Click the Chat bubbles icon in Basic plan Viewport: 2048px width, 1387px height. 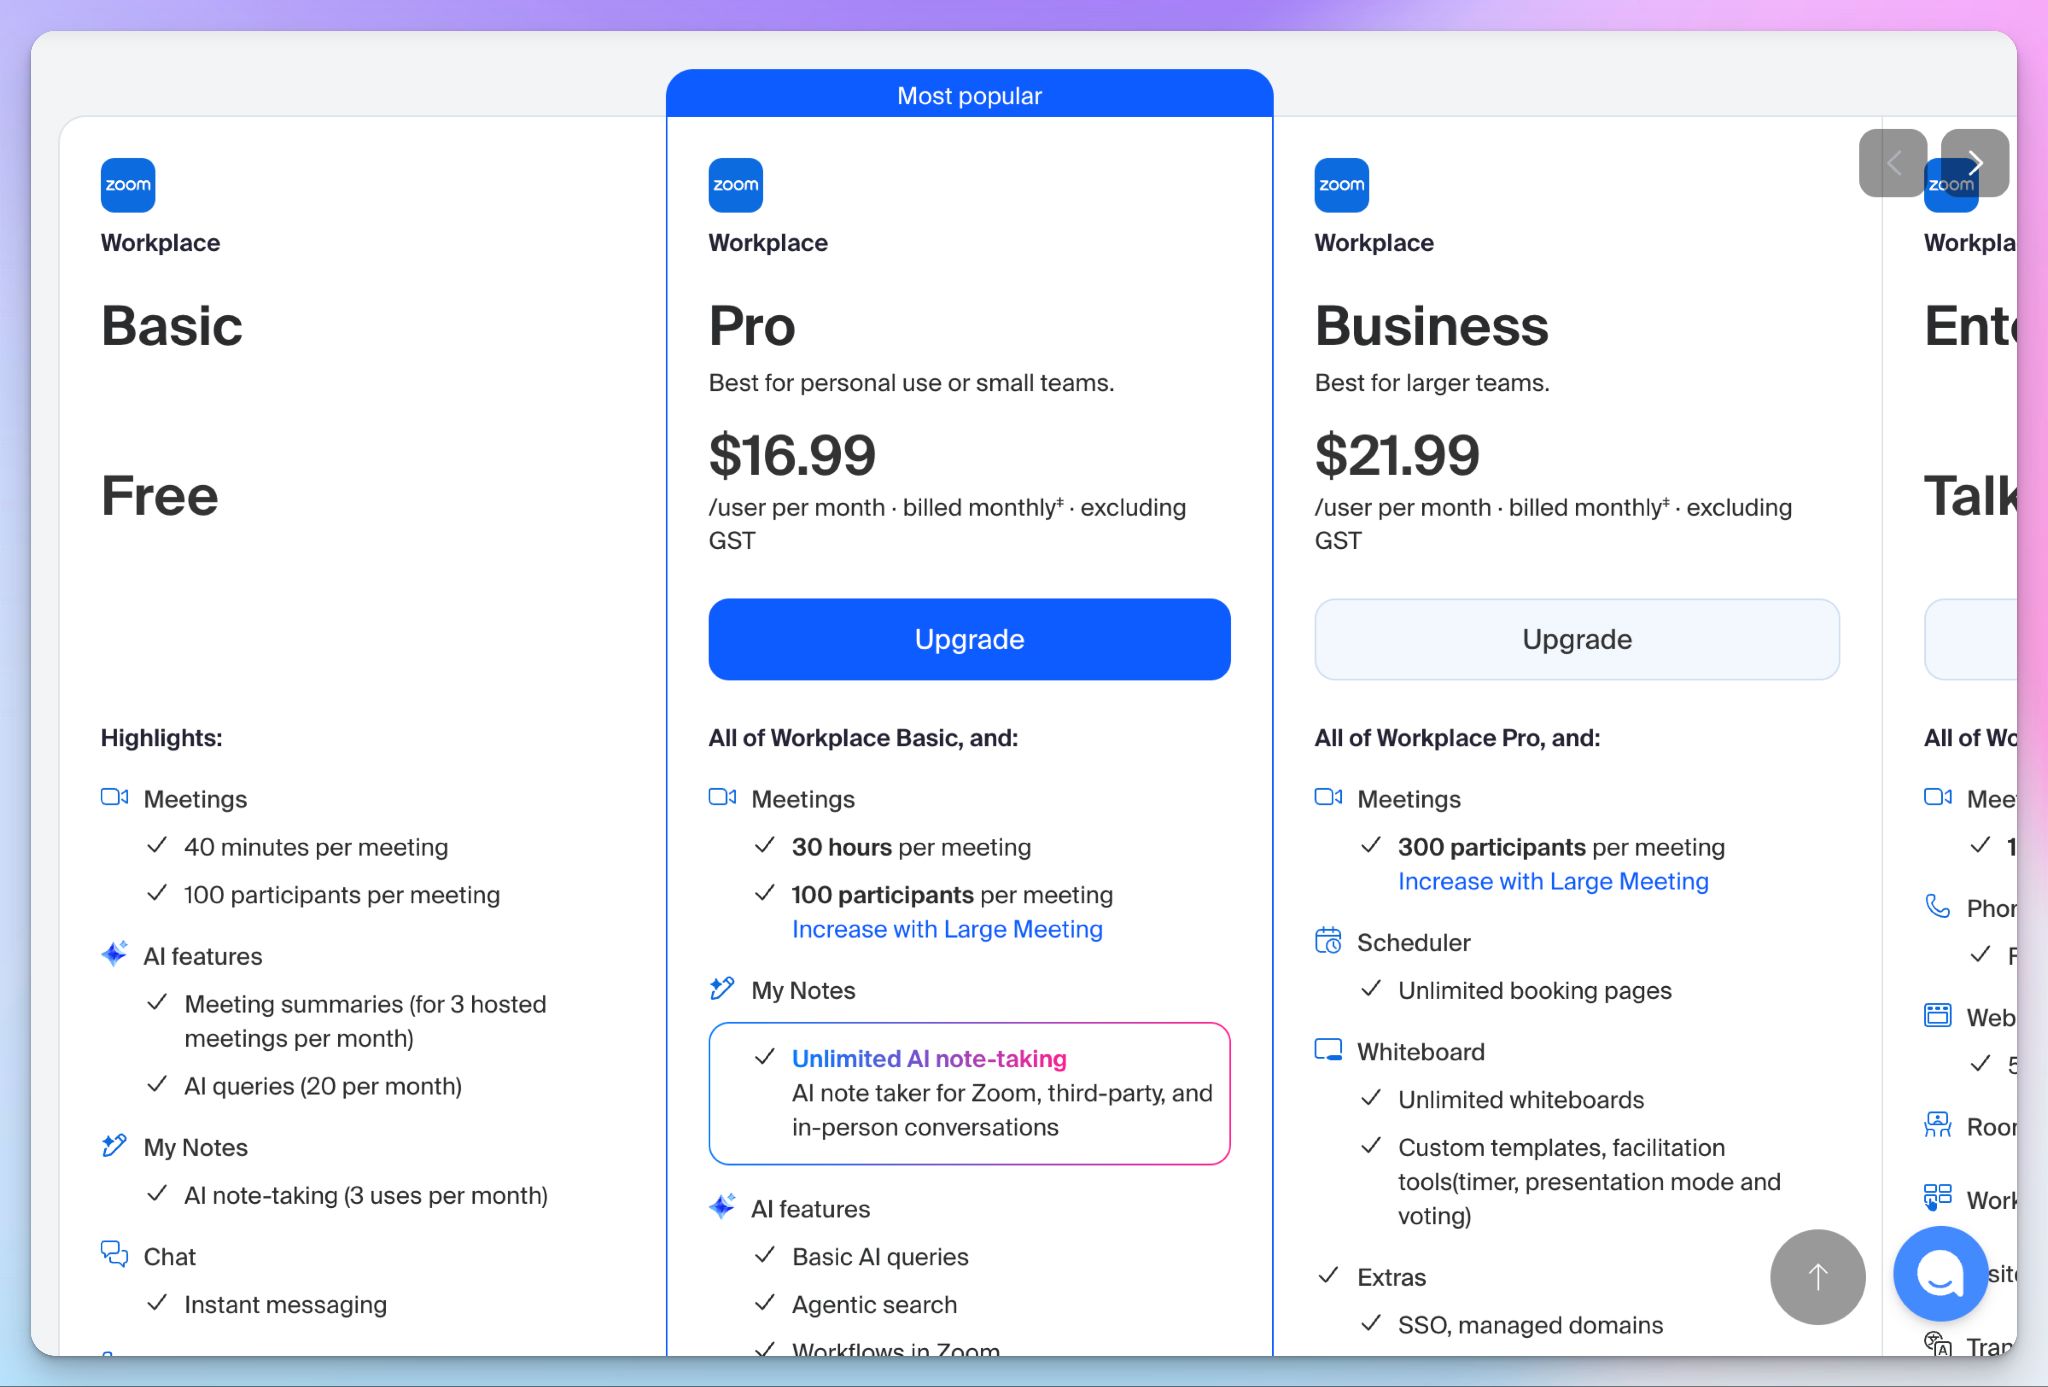click(x=115, y=1254)
